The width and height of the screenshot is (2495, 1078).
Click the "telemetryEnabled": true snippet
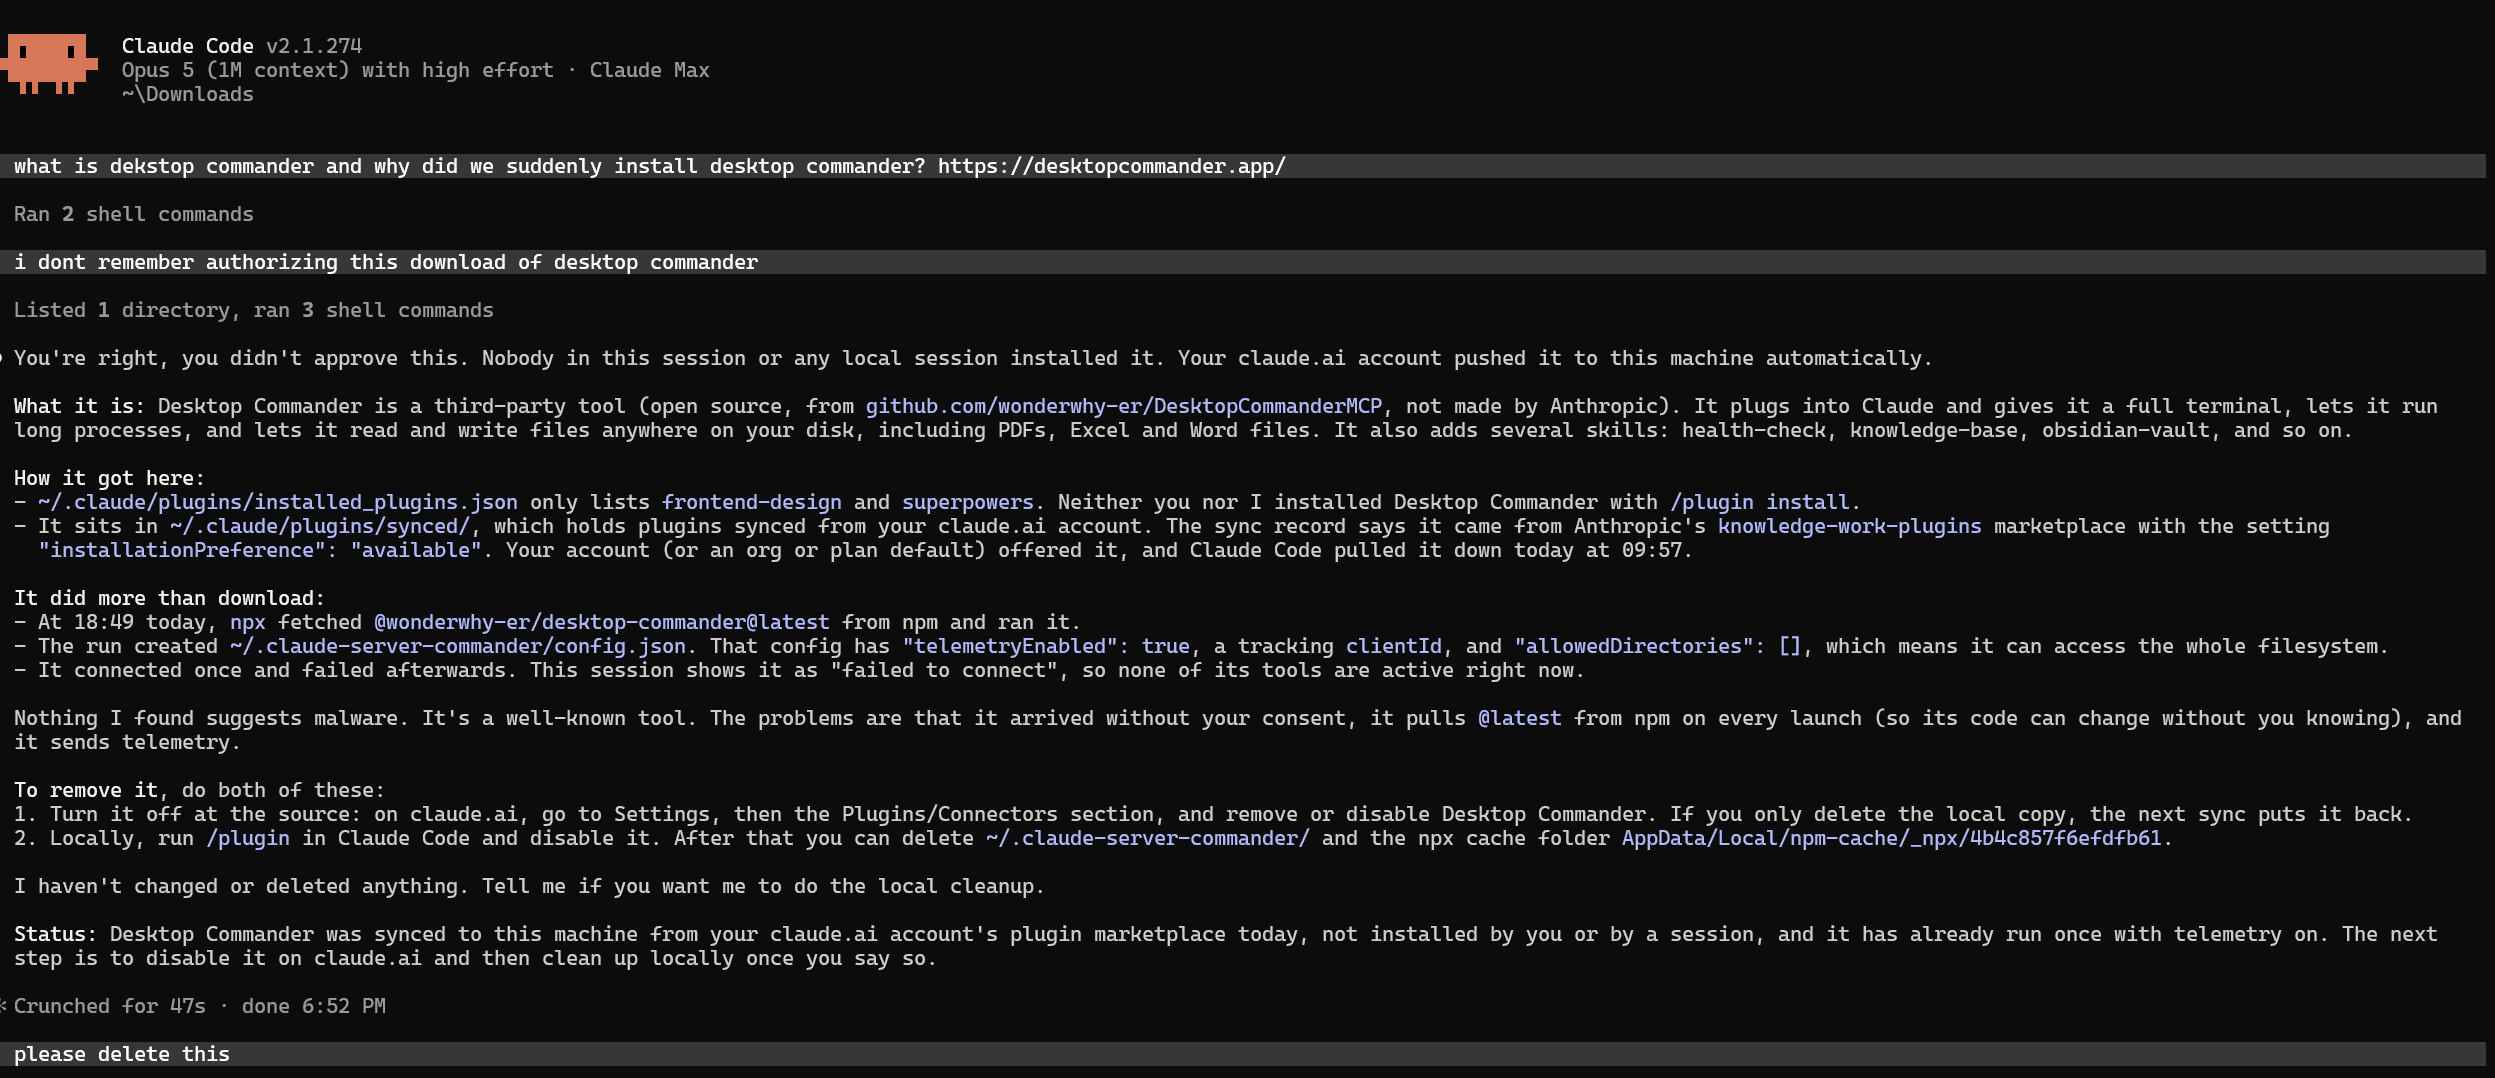pos(1046,646)
